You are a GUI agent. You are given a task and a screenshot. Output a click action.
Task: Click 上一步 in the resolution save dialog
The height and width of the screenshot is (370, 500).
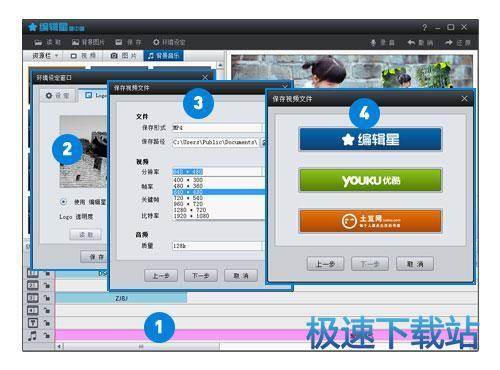point(161,276)
